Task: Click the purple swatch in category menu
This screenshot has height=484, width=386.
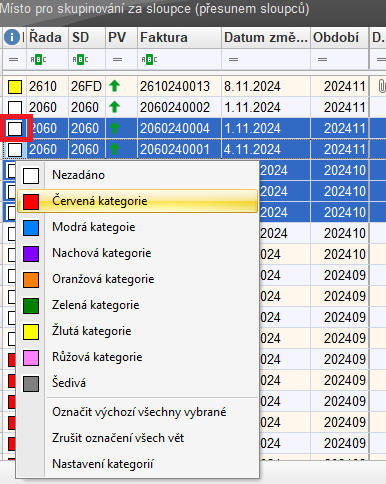Action: (x=31, y=254)
